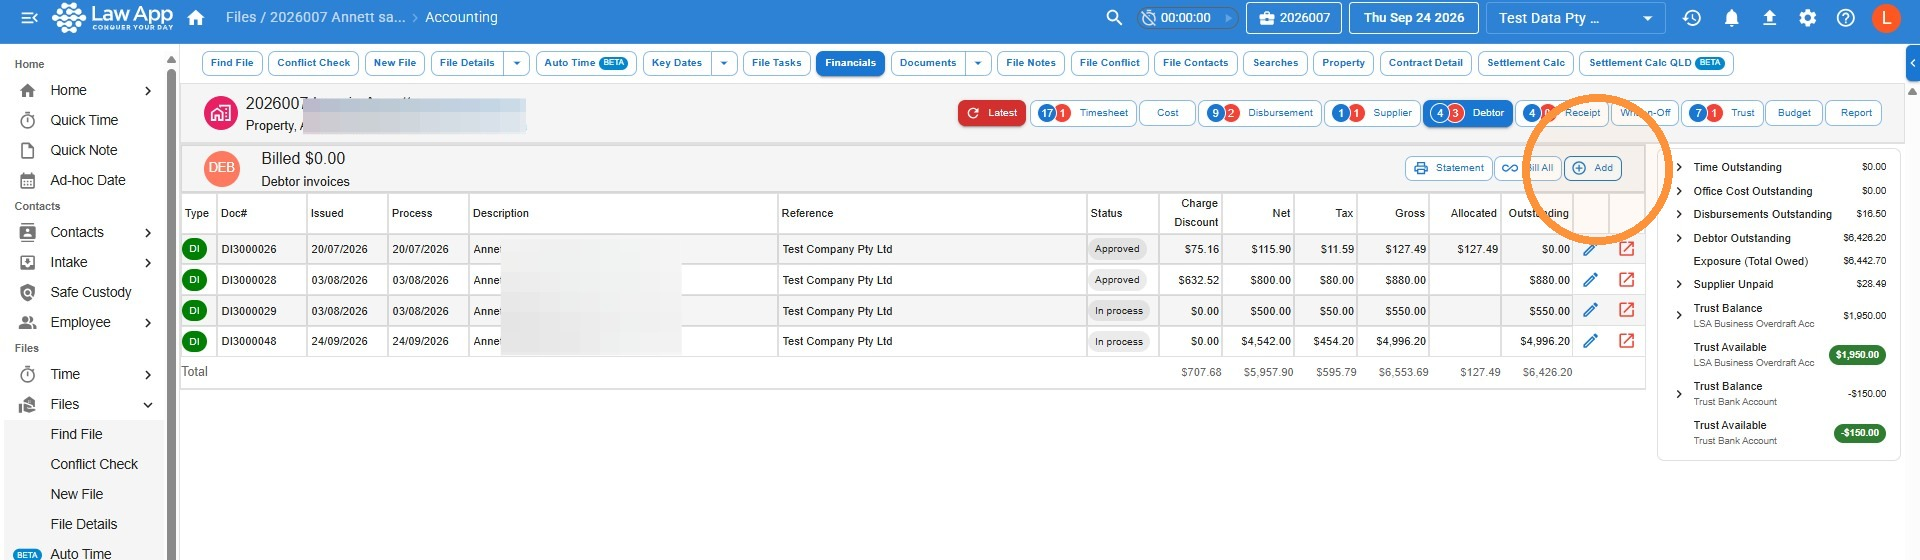Click the upload arrow icon
The height and width of the screenshot is (560, 1920).
coord(1769,17)
